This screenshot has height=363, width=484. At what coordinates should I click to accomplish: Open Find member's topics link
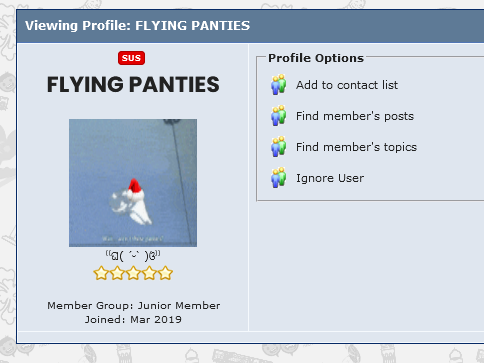356,147
